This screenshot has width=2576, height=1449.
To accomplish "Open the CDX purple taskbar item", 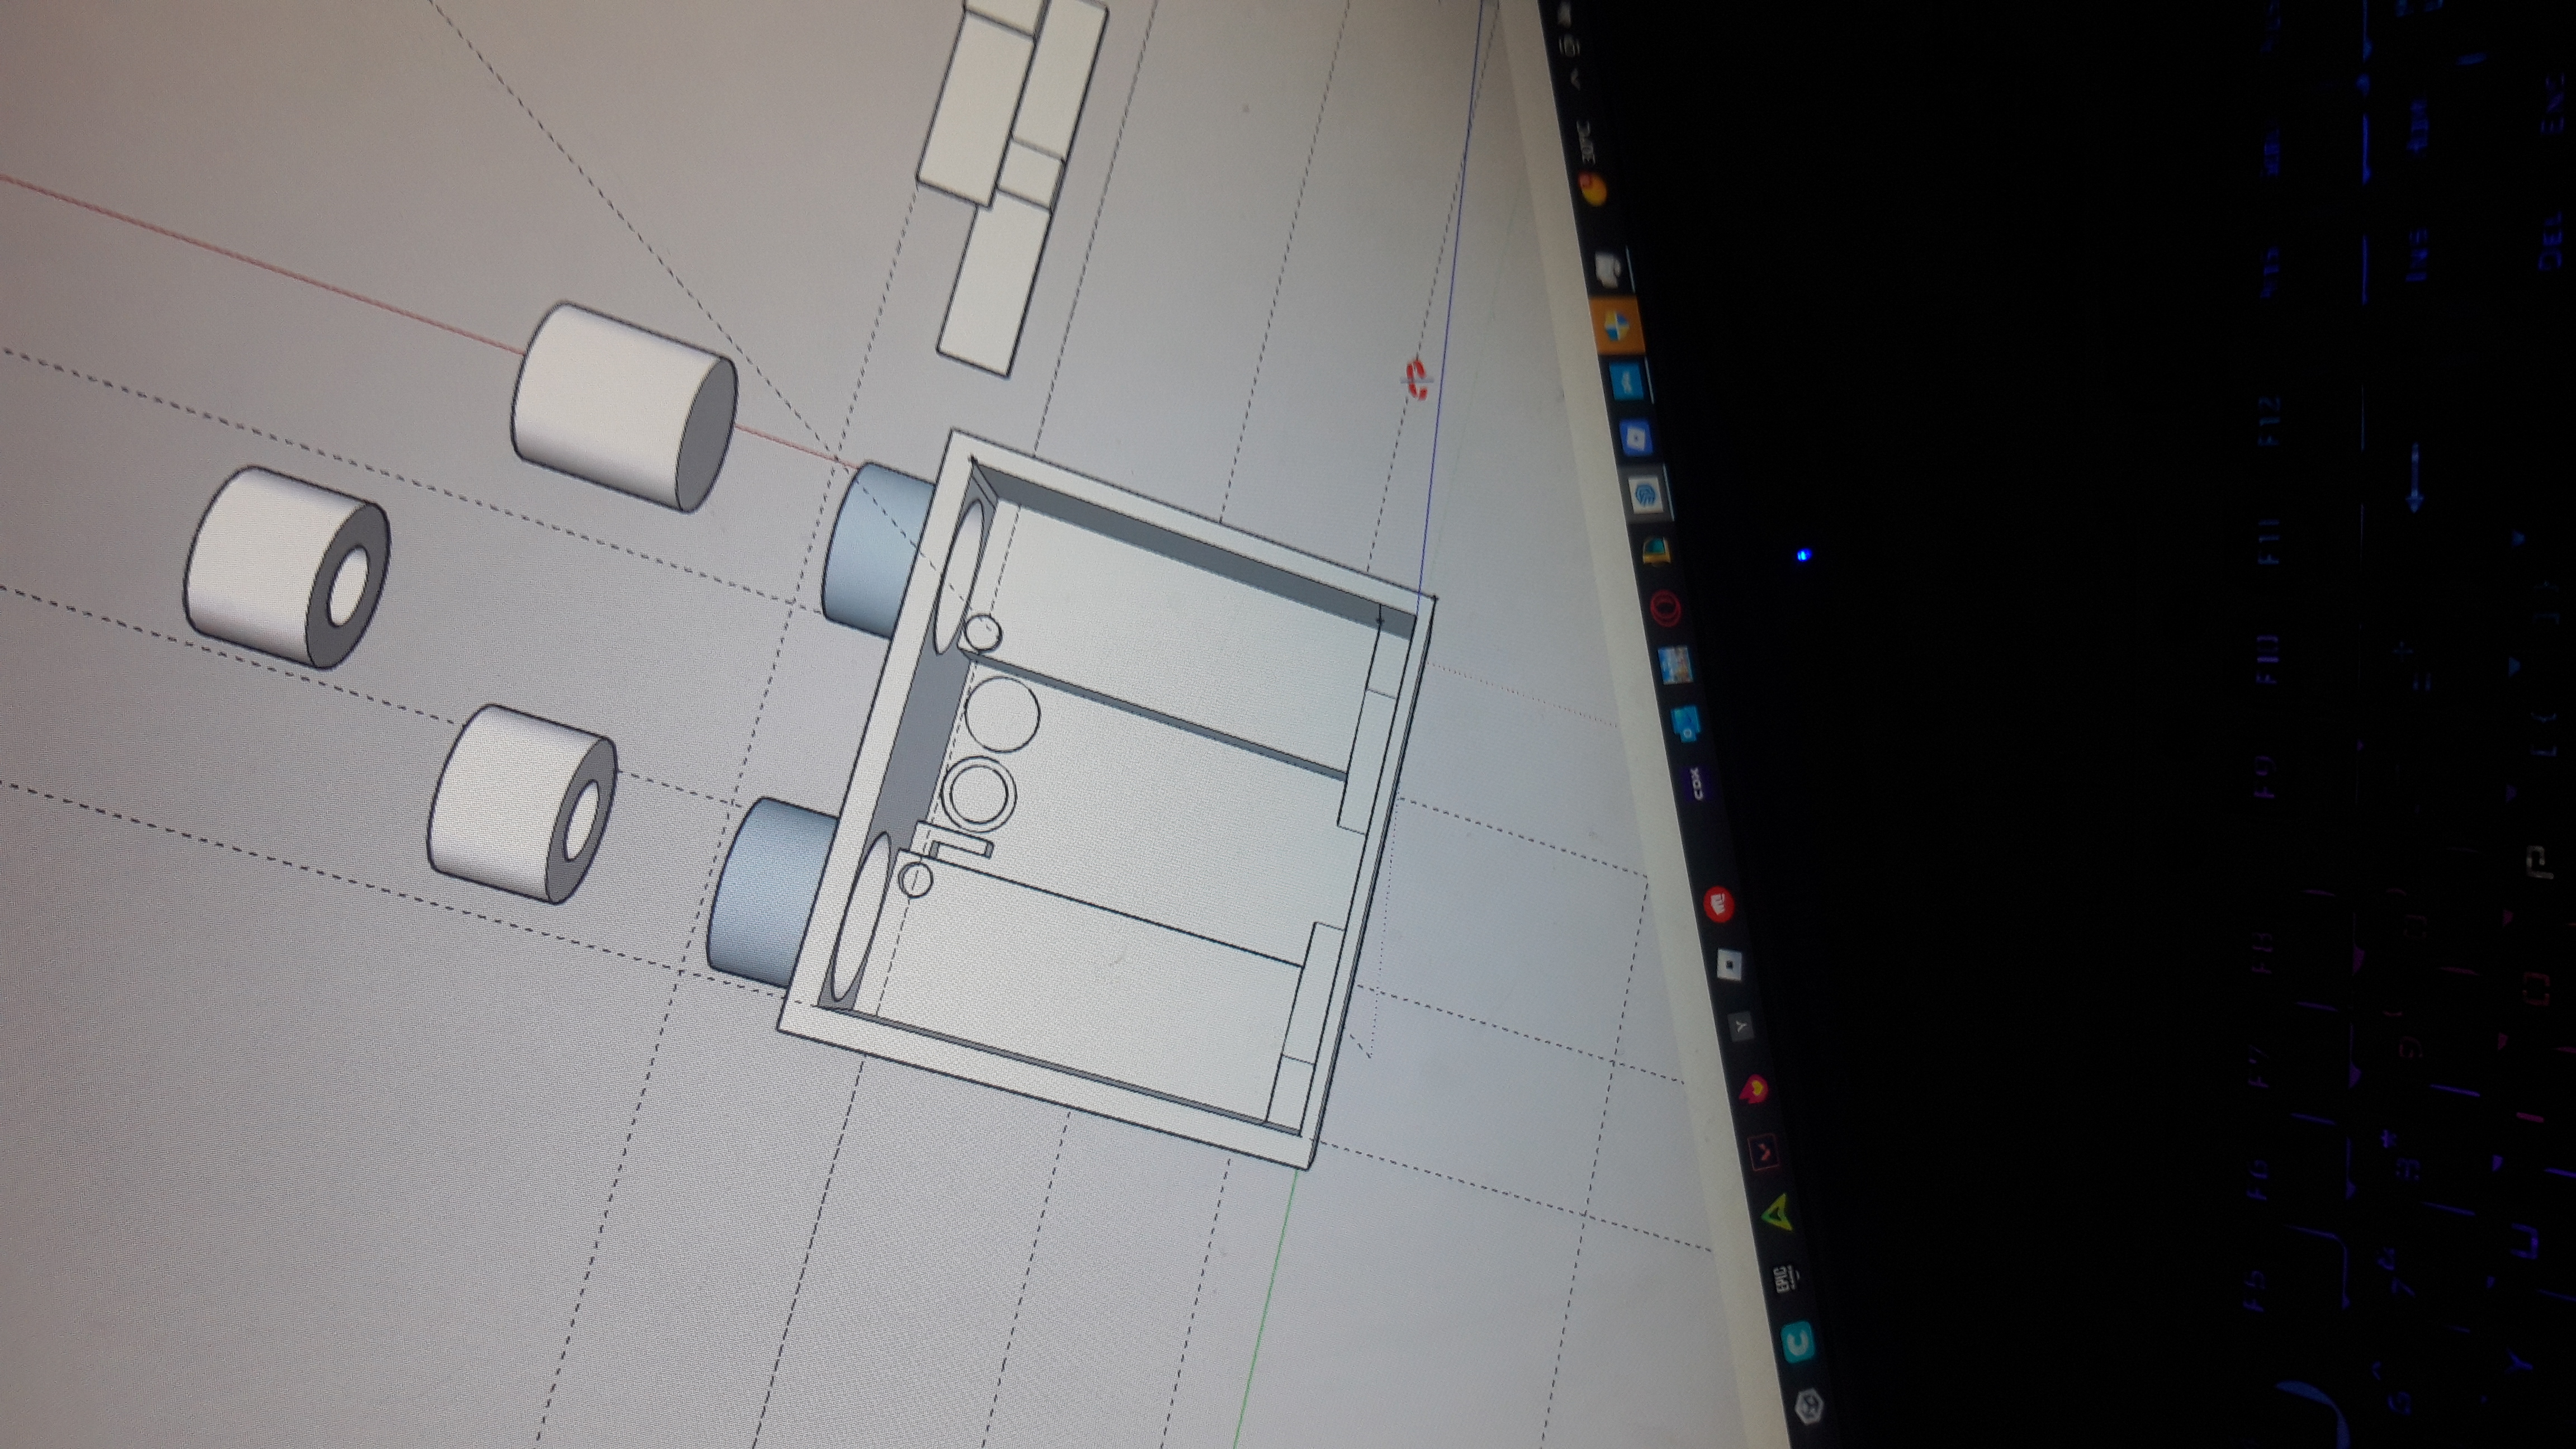I will (x=1698, y=783).
